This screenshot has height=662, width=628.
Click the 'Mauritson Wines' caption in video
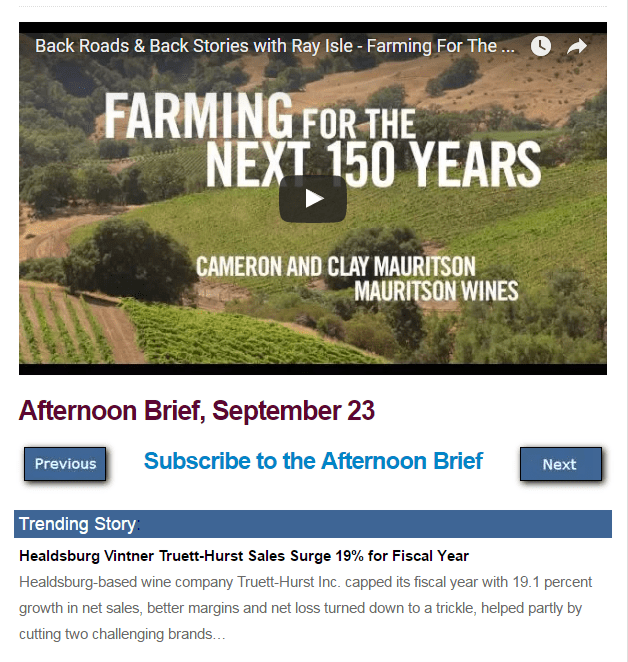coord(436,292)
